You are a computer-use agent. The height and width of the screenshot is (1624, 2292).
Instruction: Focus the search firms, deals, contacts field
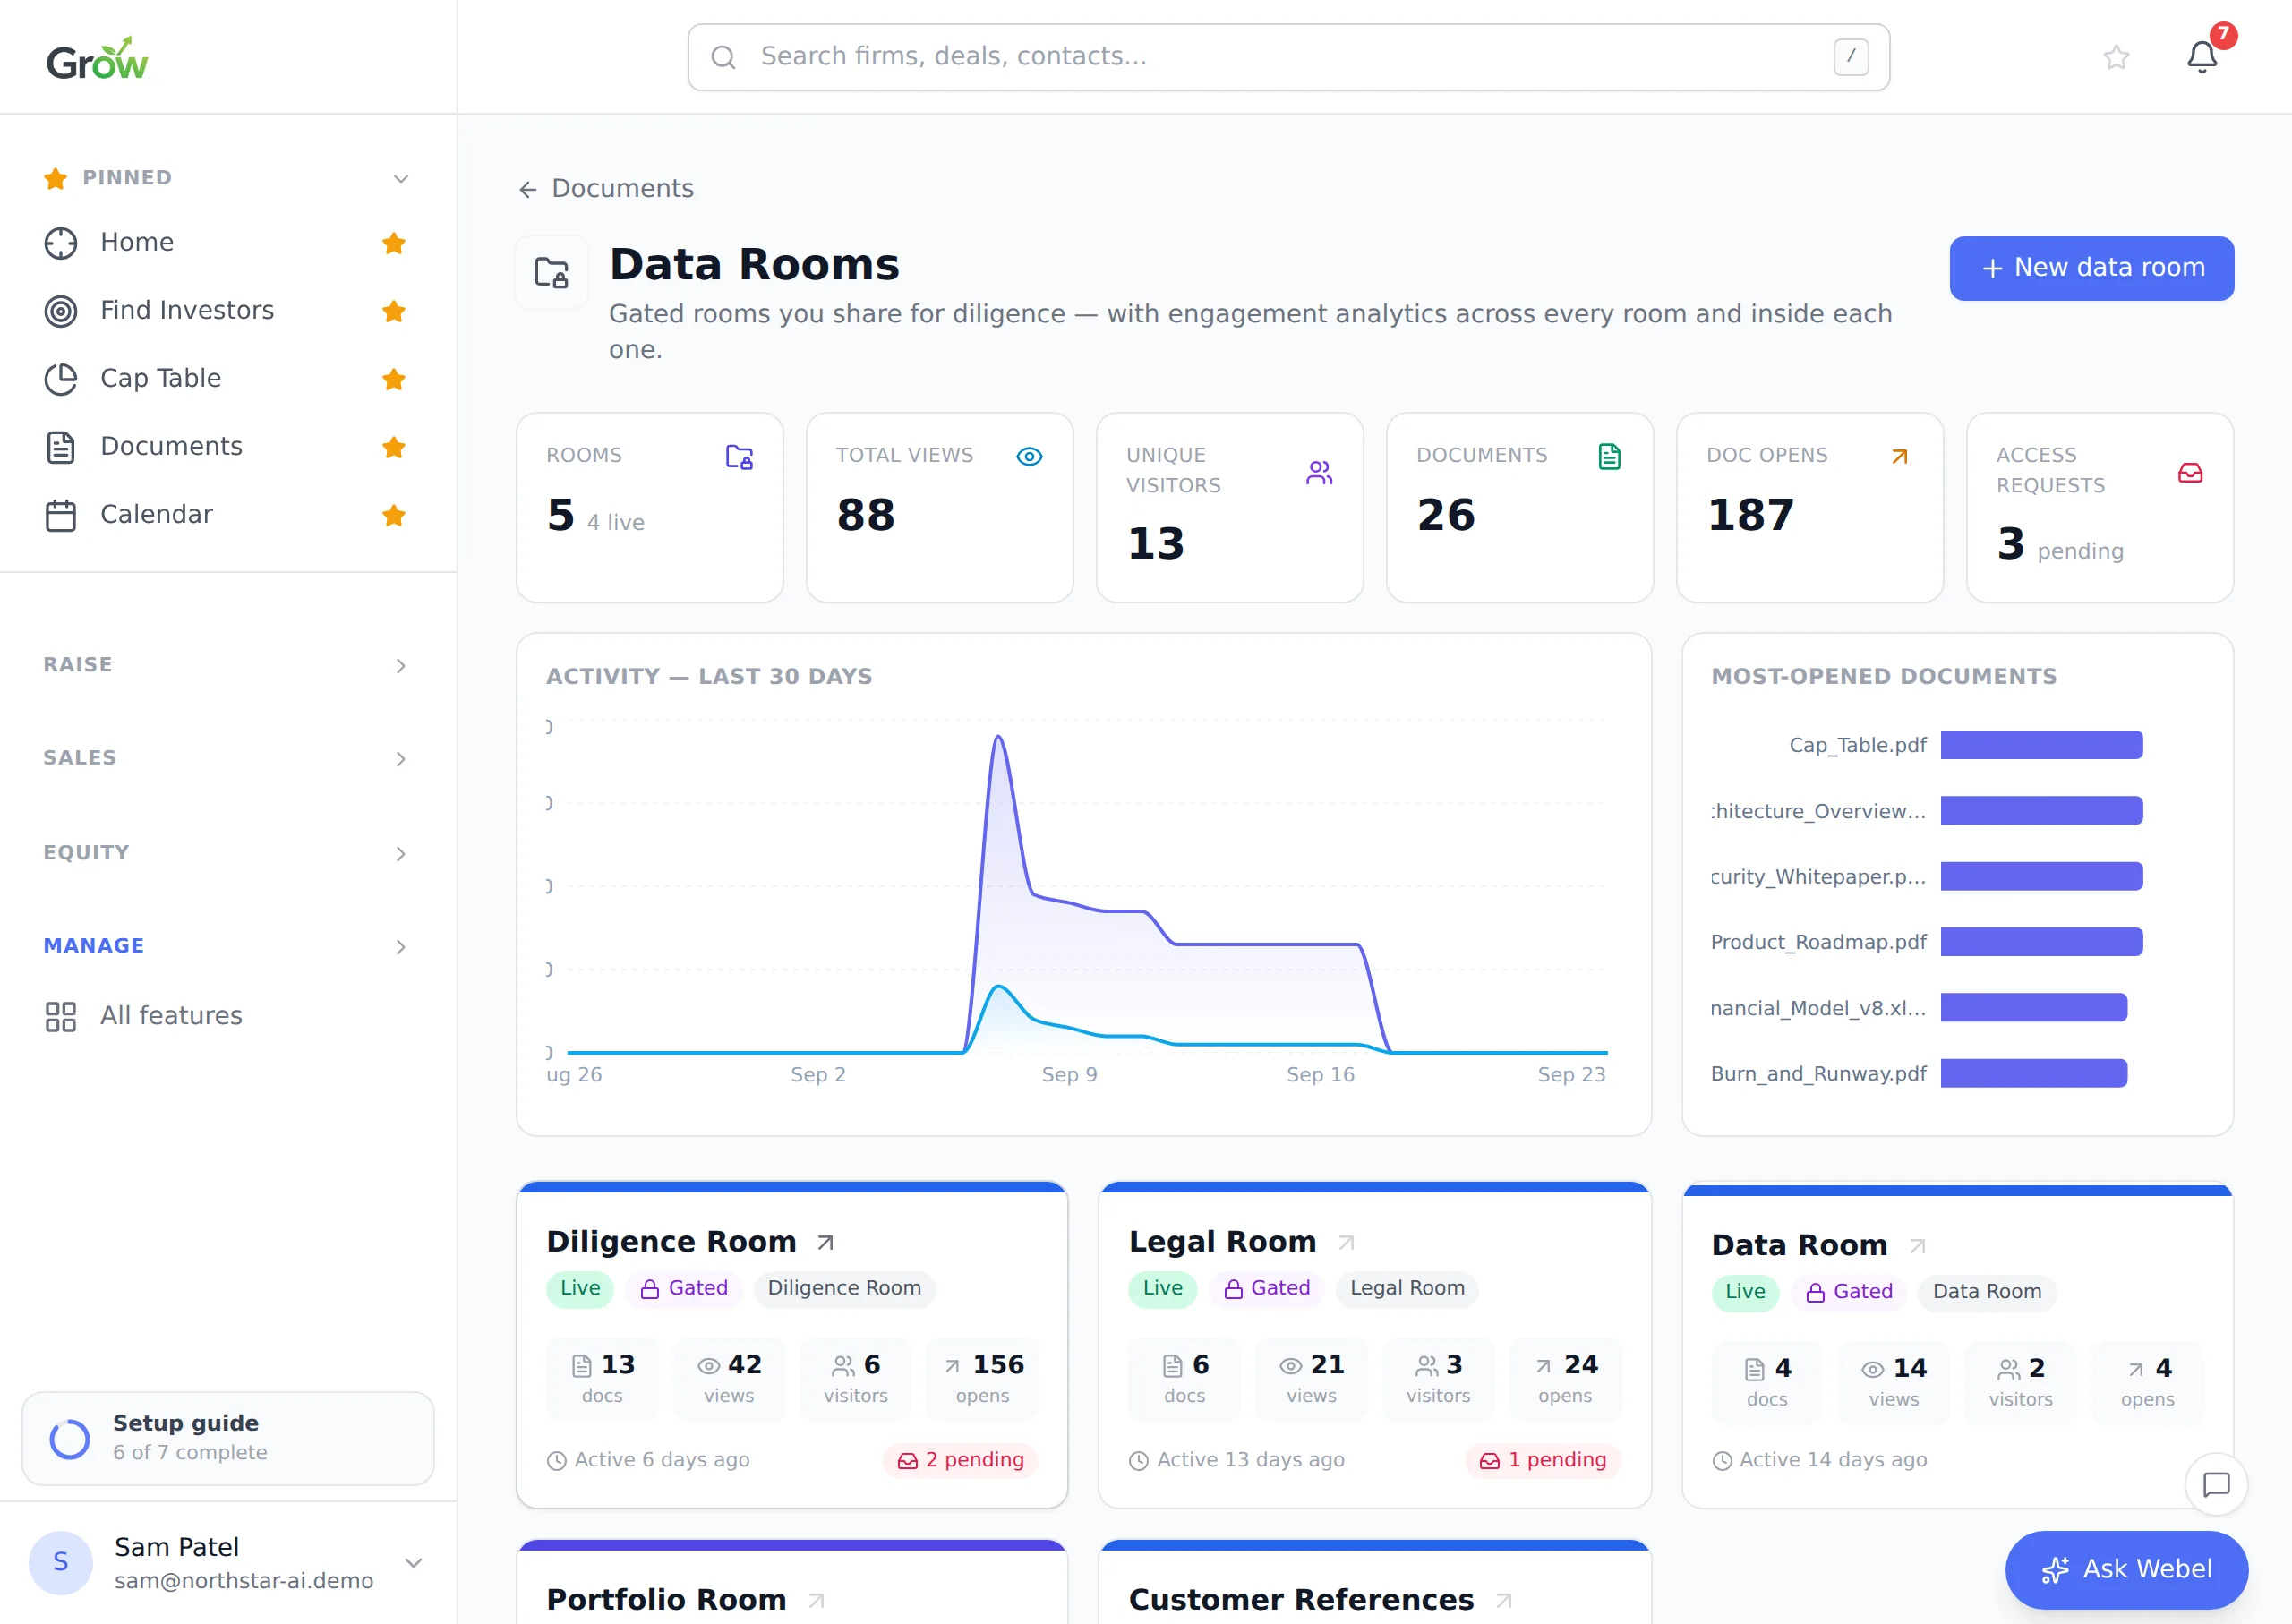(x=1288, y=57)
